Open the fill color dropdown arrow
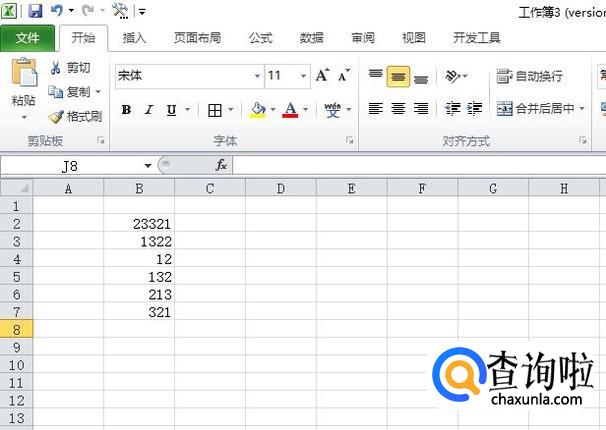Screen dimensions: 606x430 (273, 110)
